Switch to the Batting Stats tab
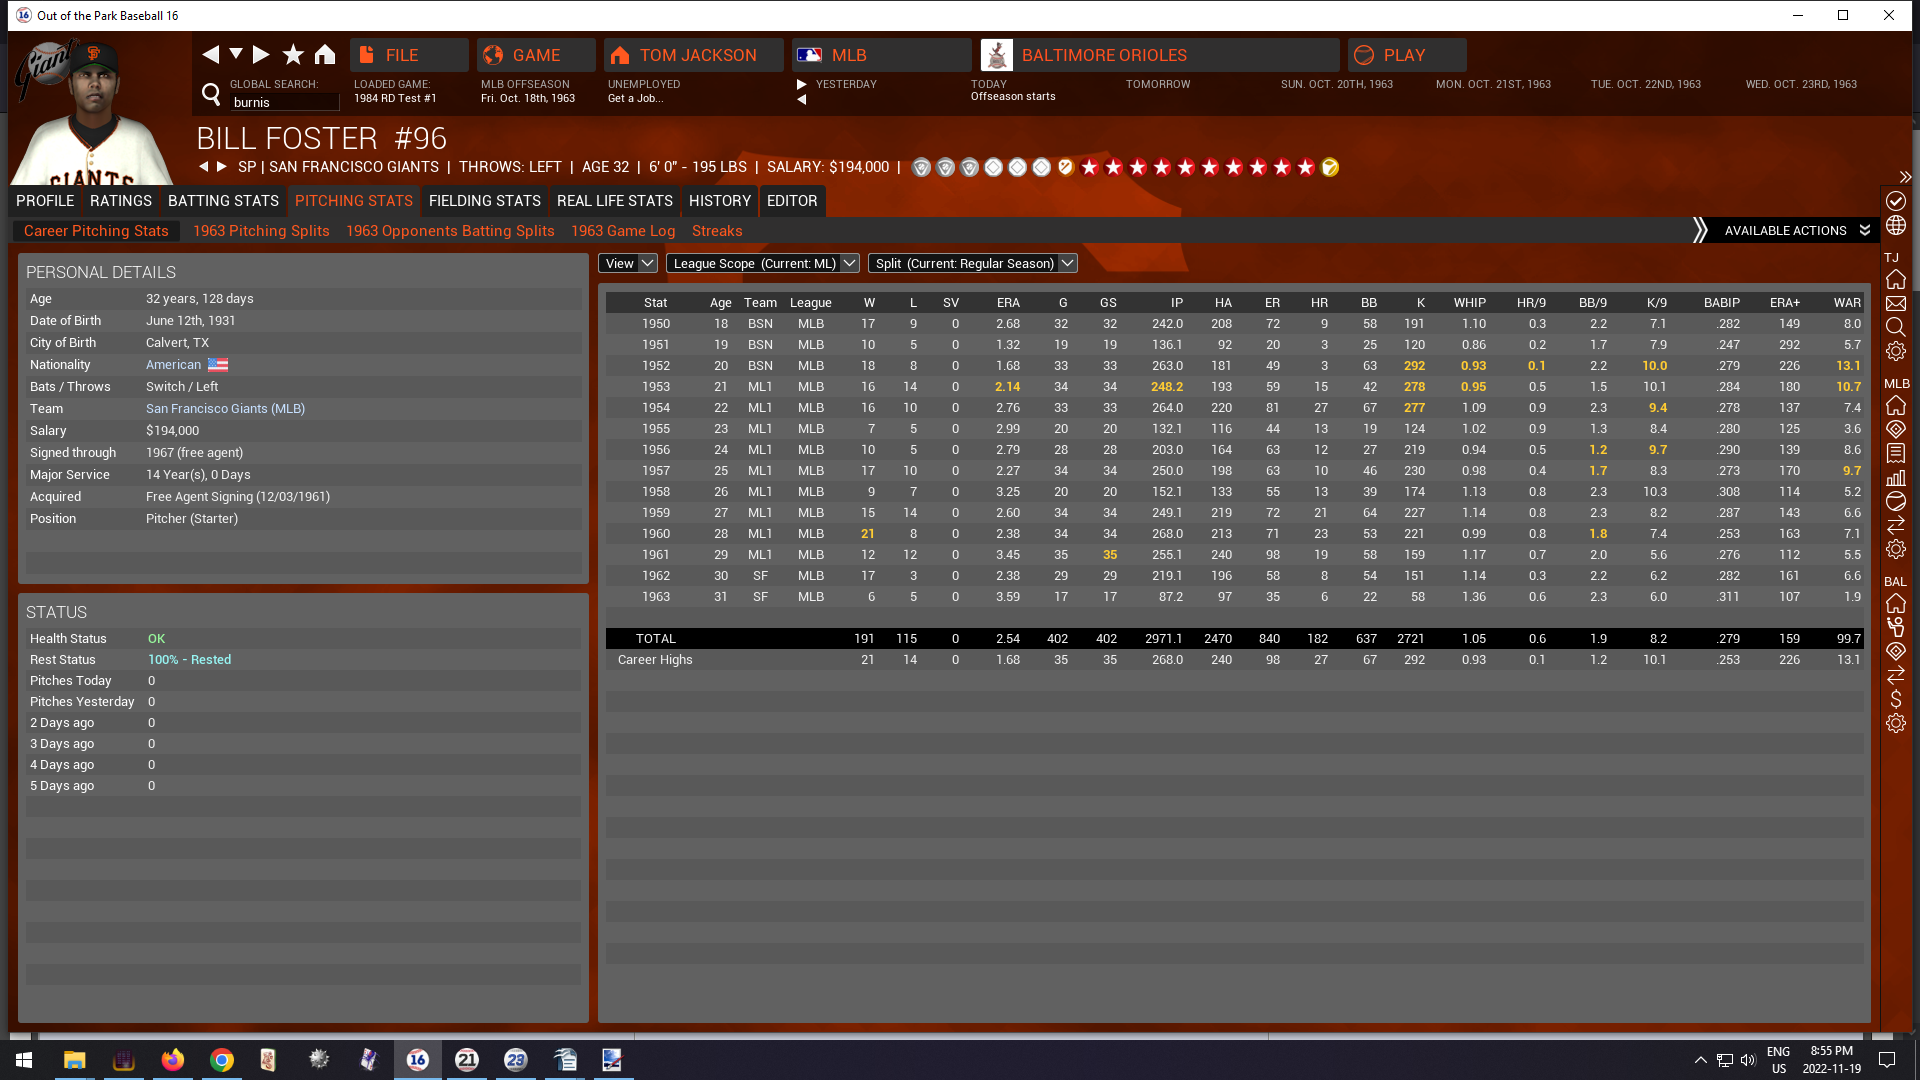 pos(223,201)
